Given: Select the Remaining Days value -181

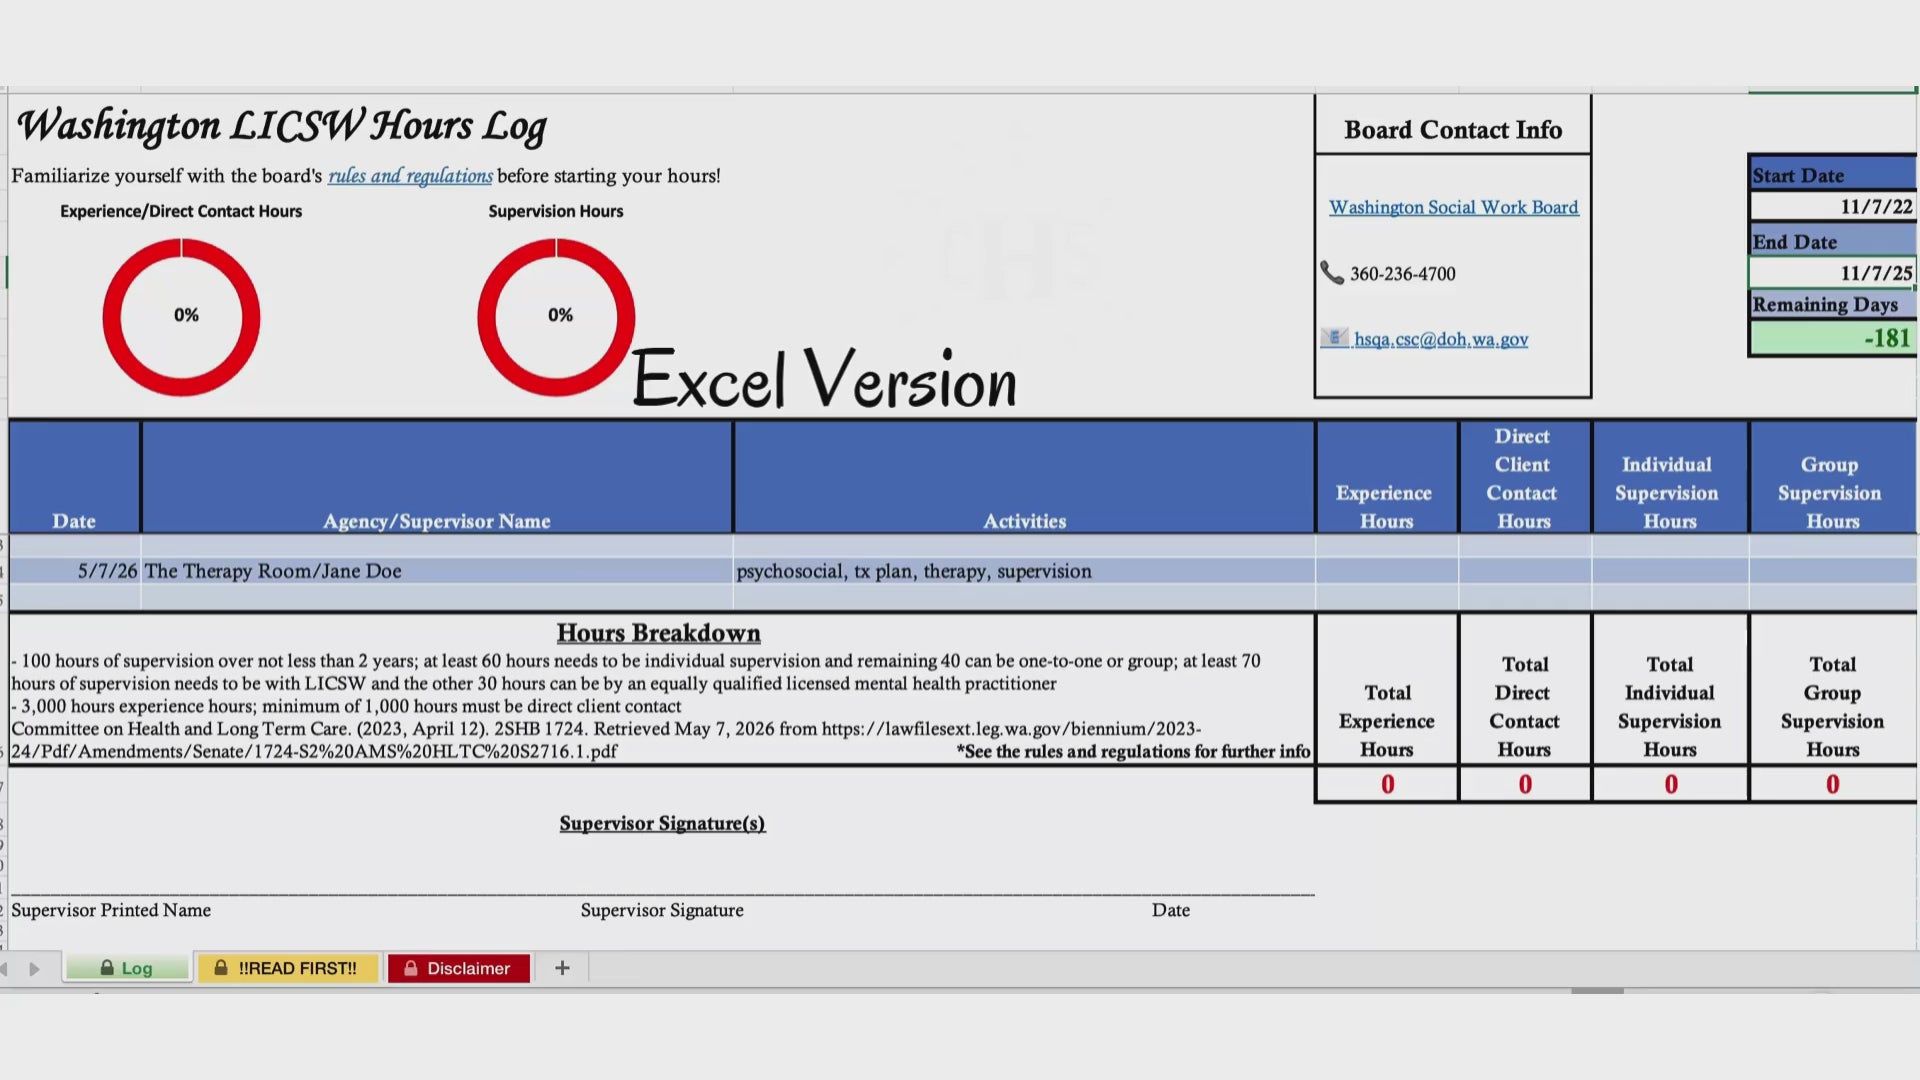Looking at the screenshot, I should point(1832,338).
